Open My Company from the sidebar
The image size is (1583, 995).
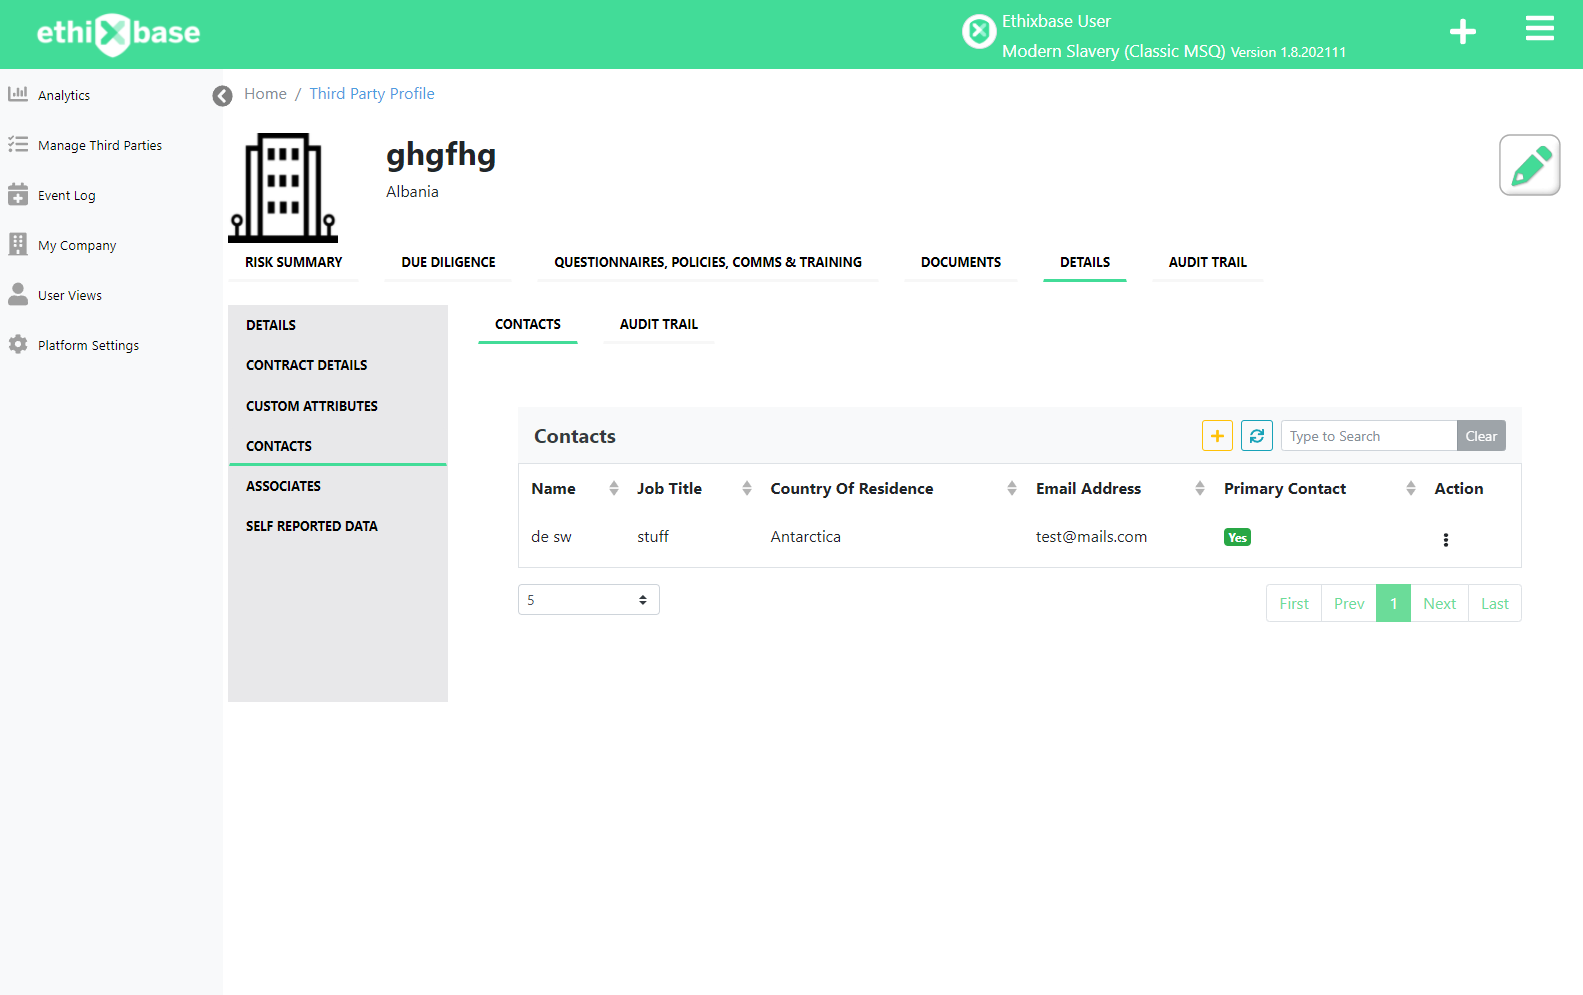(x=77, y=245)
